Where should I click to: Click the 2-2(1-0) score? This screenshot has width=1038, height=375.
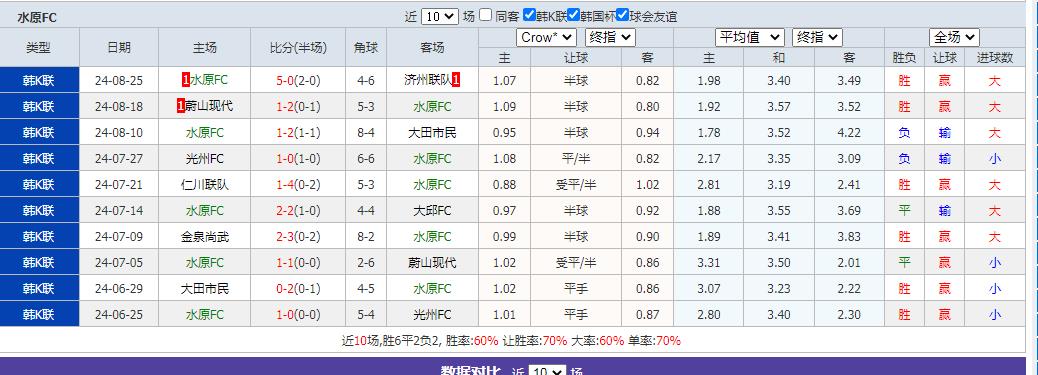[298, 211]
